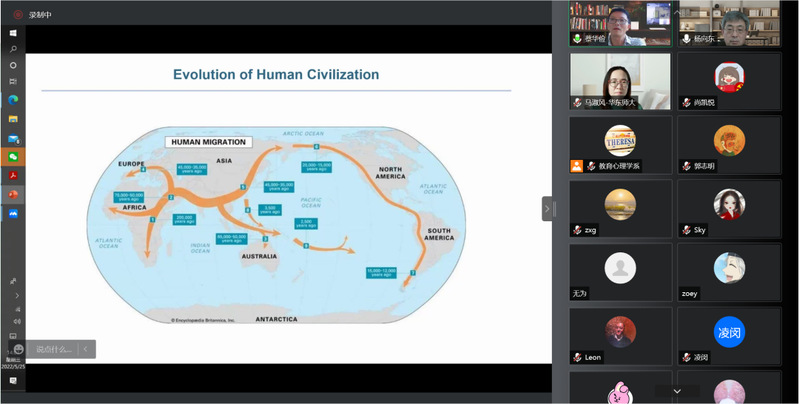Click muted mic icon next to 郭志明
799x404 pixels.
(x=686, y=166)
